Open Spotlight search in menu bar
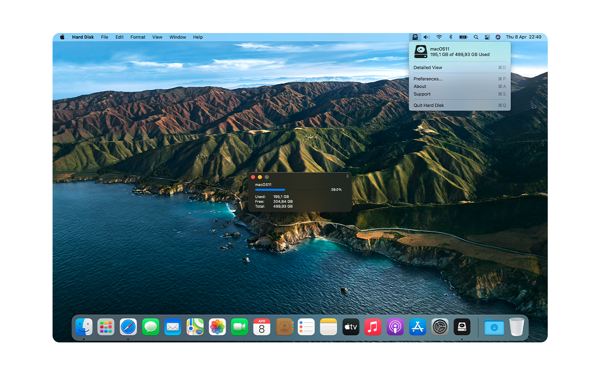600x375 pixels. 476,37
